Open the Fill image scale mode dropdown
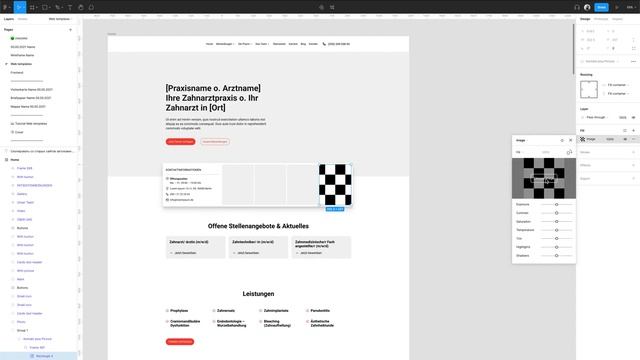Screen dimensions: 640x360 pyautogui.click(x=519, y=152)
